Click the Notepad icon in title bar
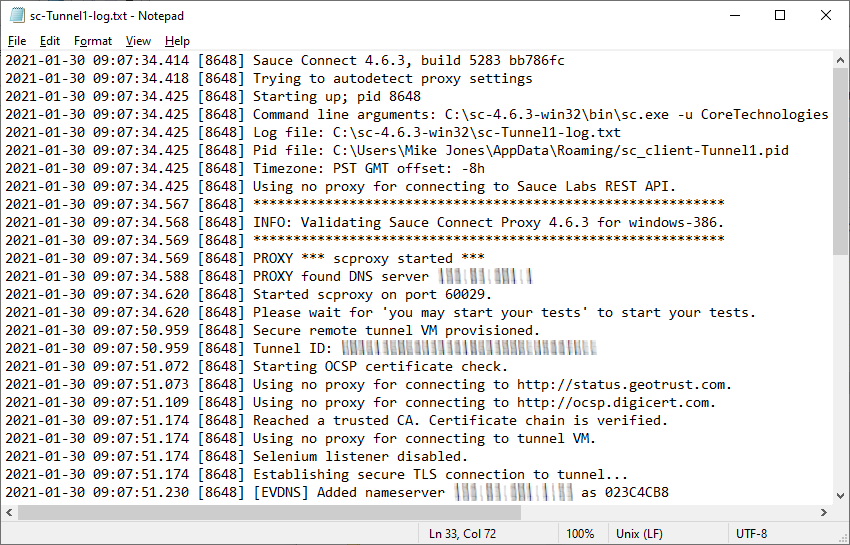The image size is (850, 545). (x=17, y=16)
